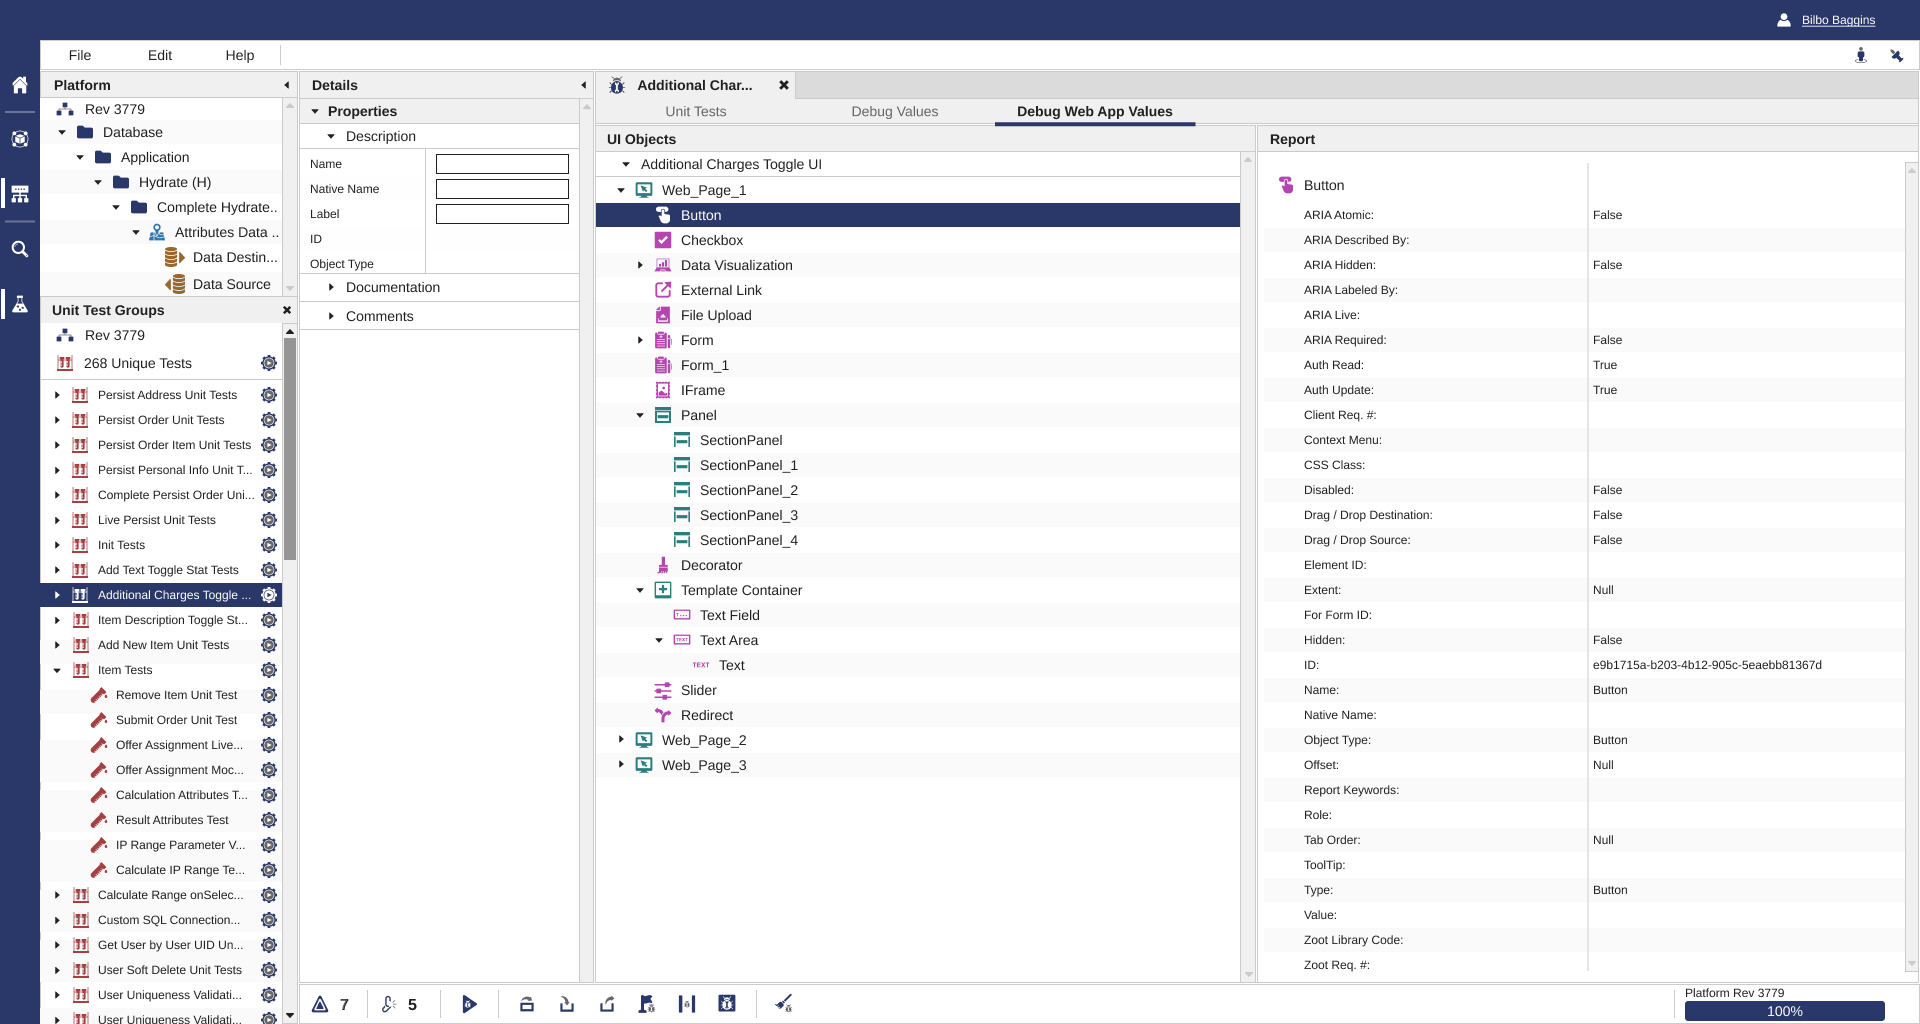This screenshot has height=1024, width=1920.
Task: Start debug run with play-bug icon
Action: (469, 1004)
